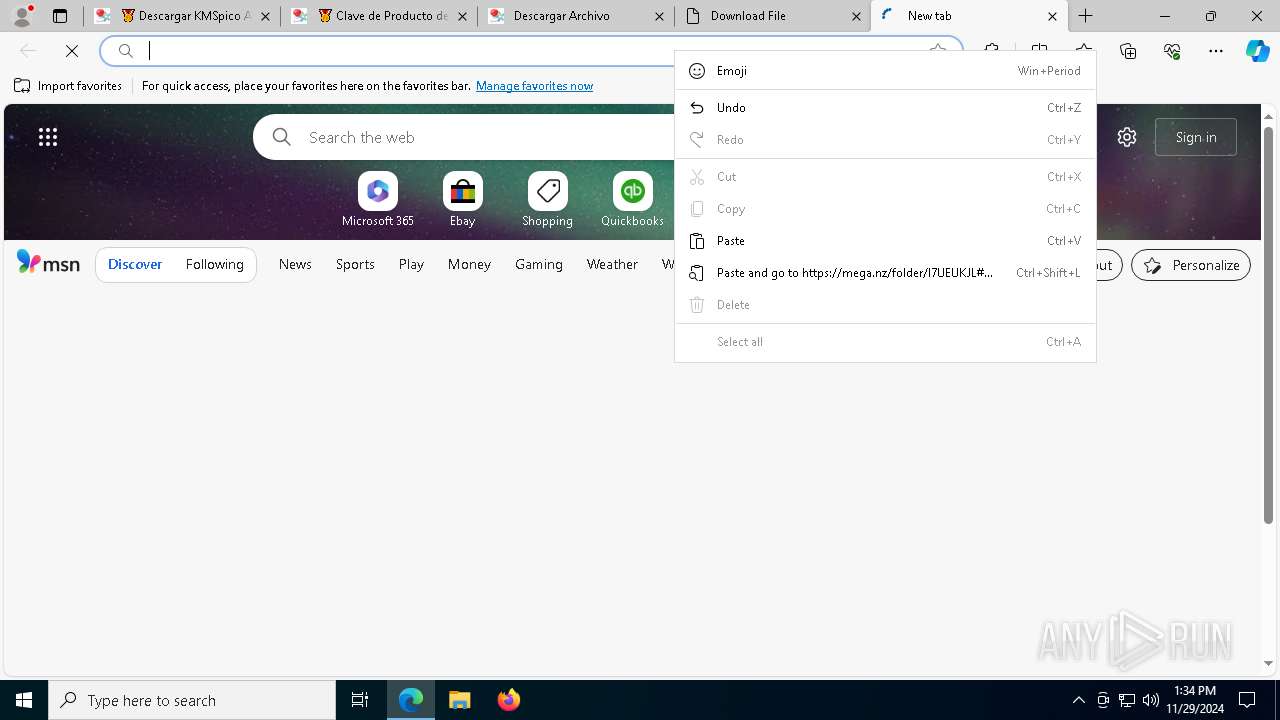Close the Descargar Archivo tab
Image resolution: width=1280 pixels, height=720 pixels.
(660, 16)
